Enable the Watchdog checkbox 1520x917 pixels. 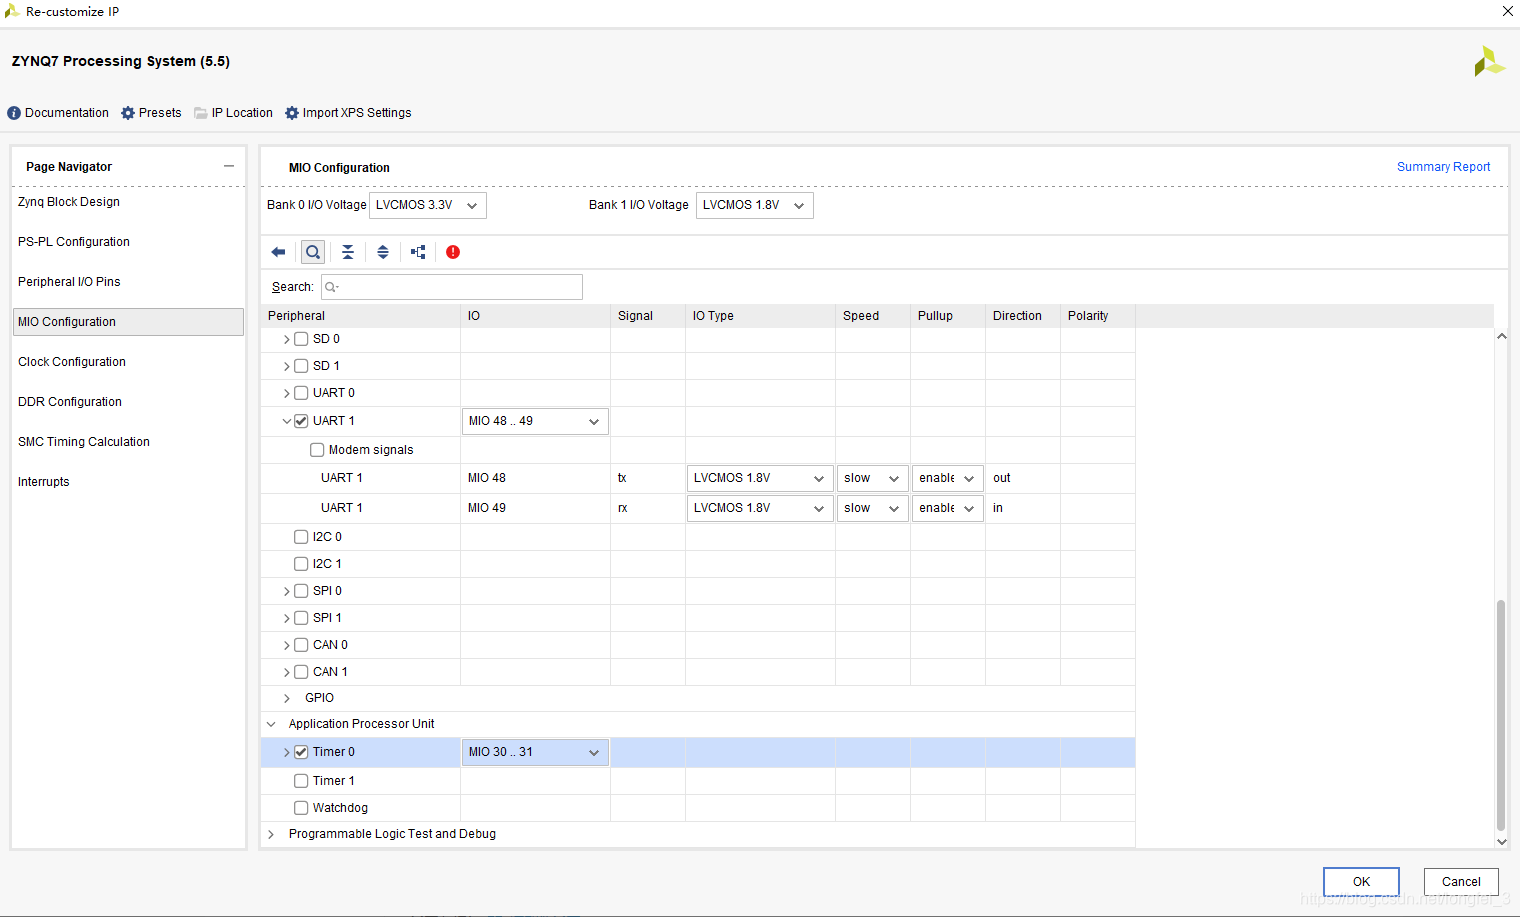301,808
